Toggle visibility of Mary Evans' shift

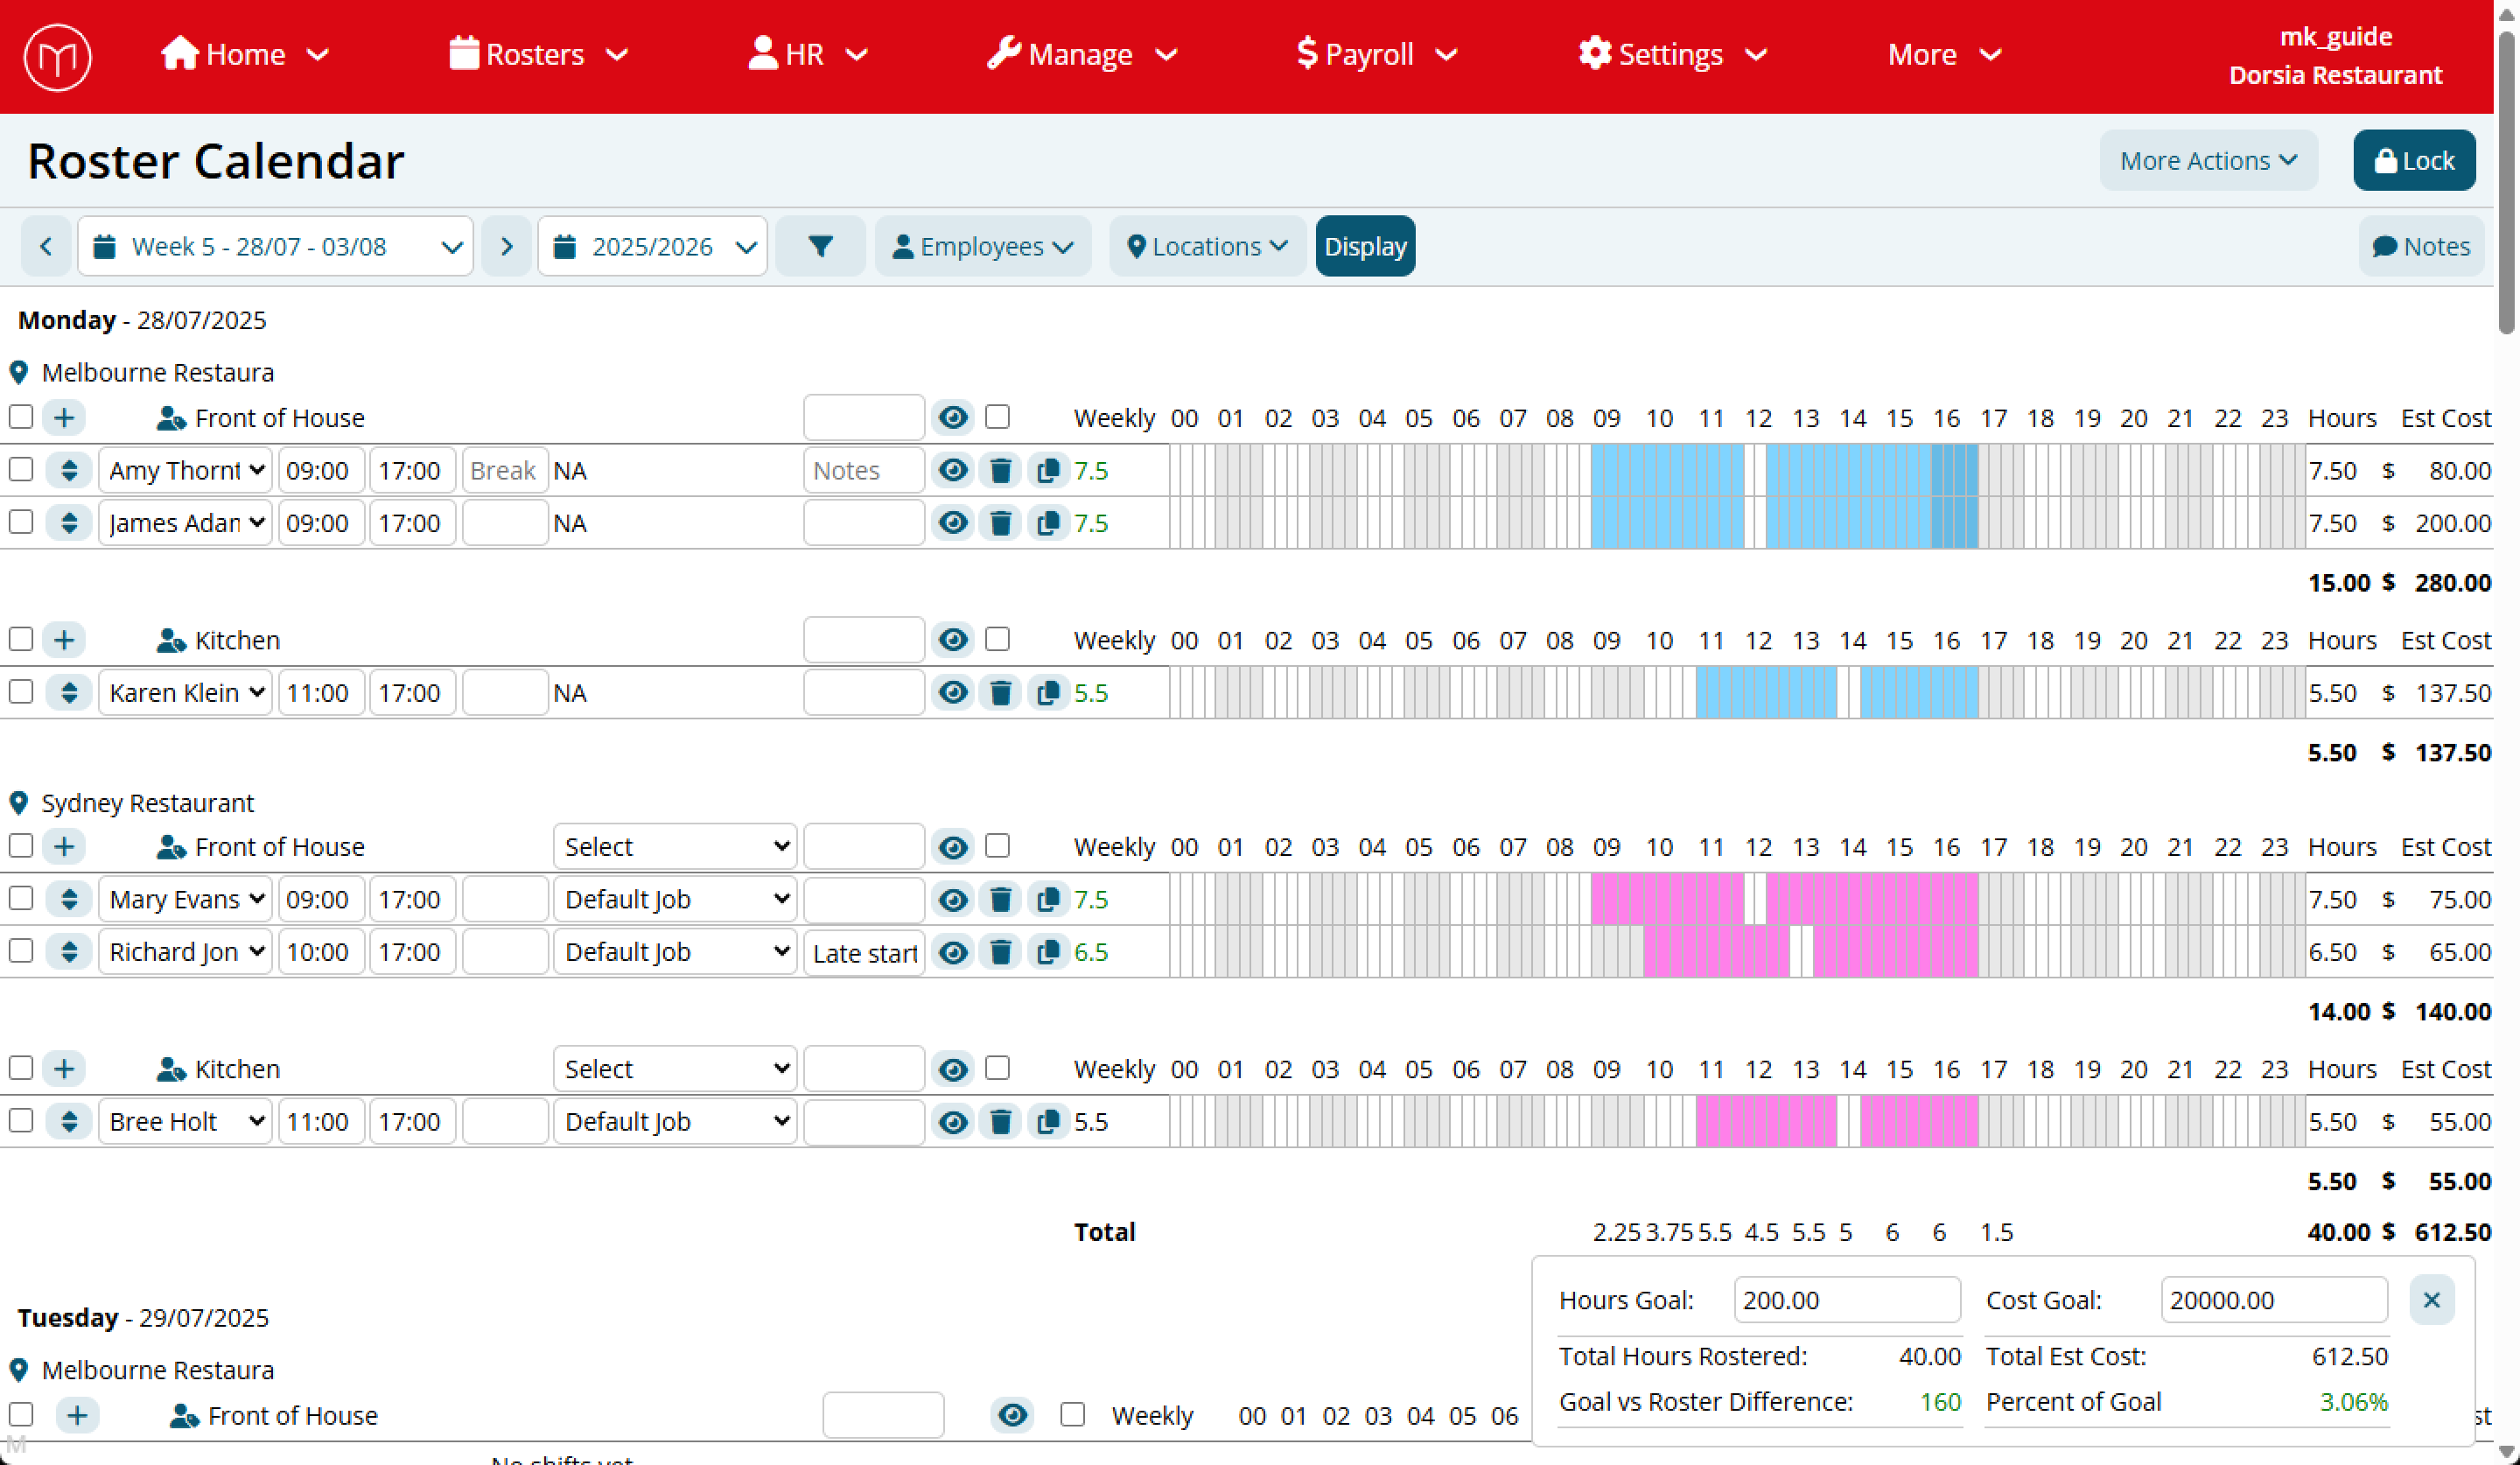pos(952,899)
